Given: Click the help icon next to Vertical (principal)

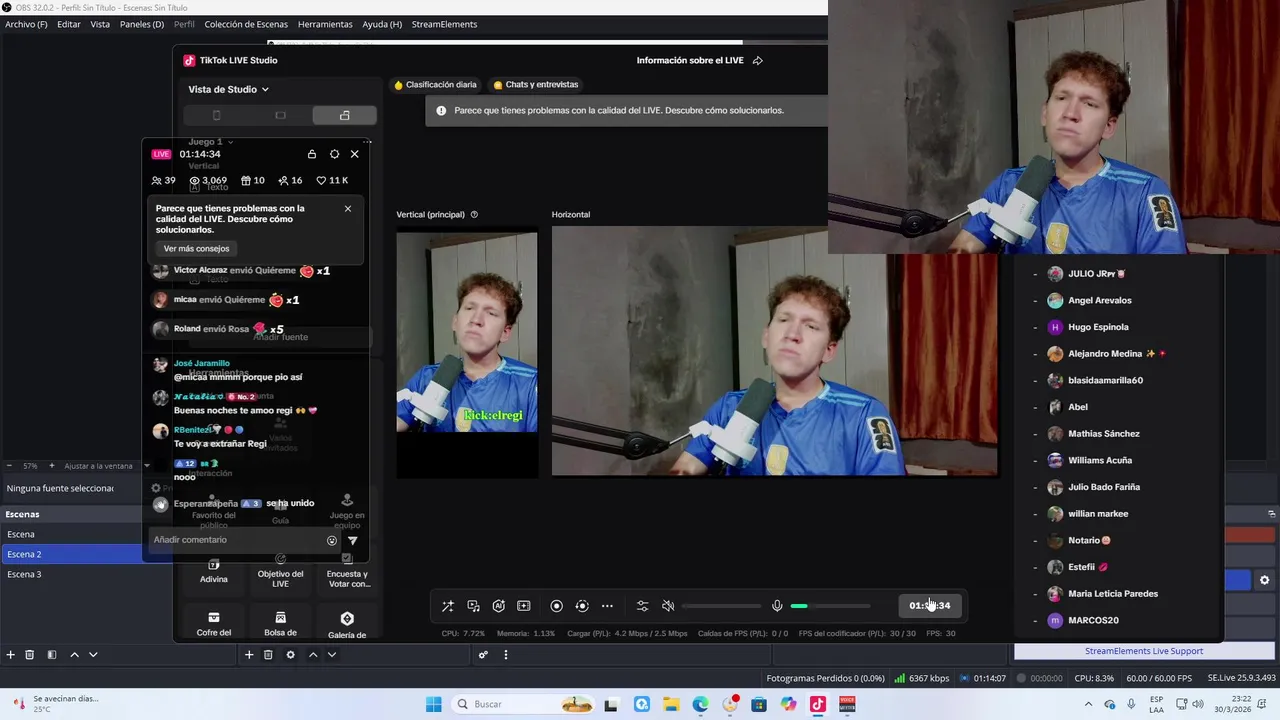Looking at the screenshot, I should click(474, 215).
